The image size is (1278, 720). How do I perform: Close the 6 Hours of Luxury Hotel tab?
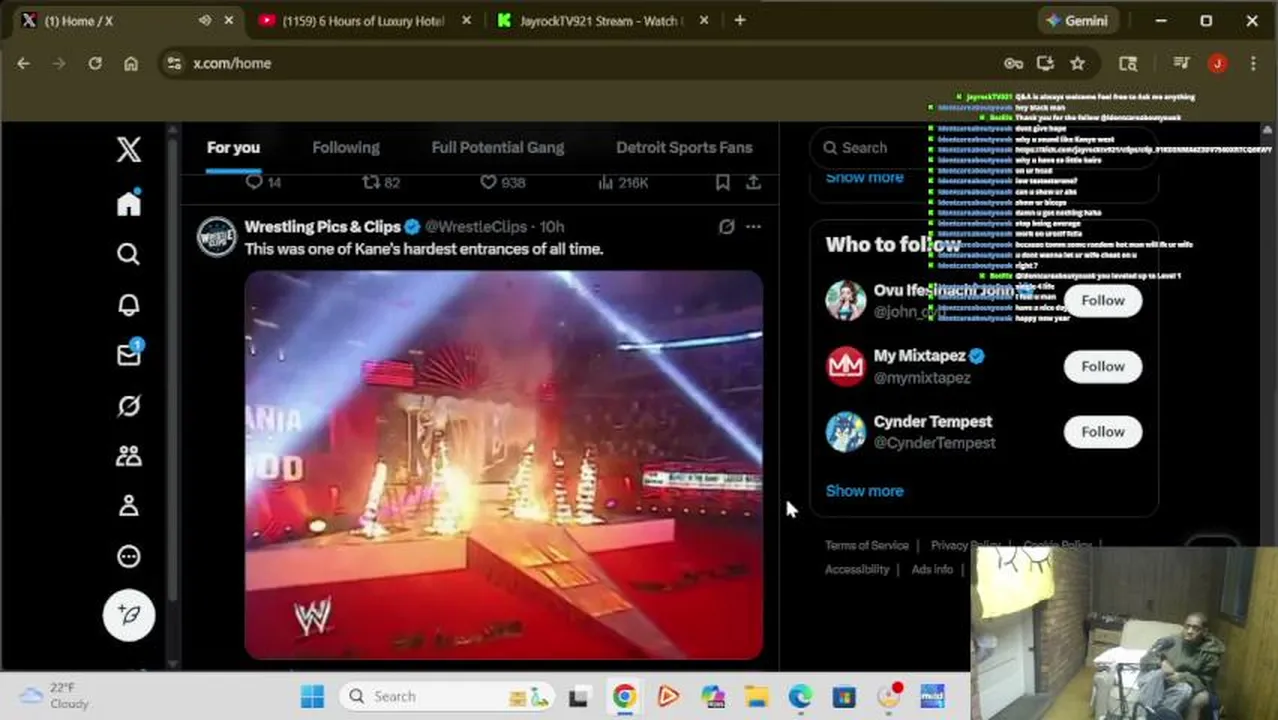pyautogui.click(x=466, y=20)
